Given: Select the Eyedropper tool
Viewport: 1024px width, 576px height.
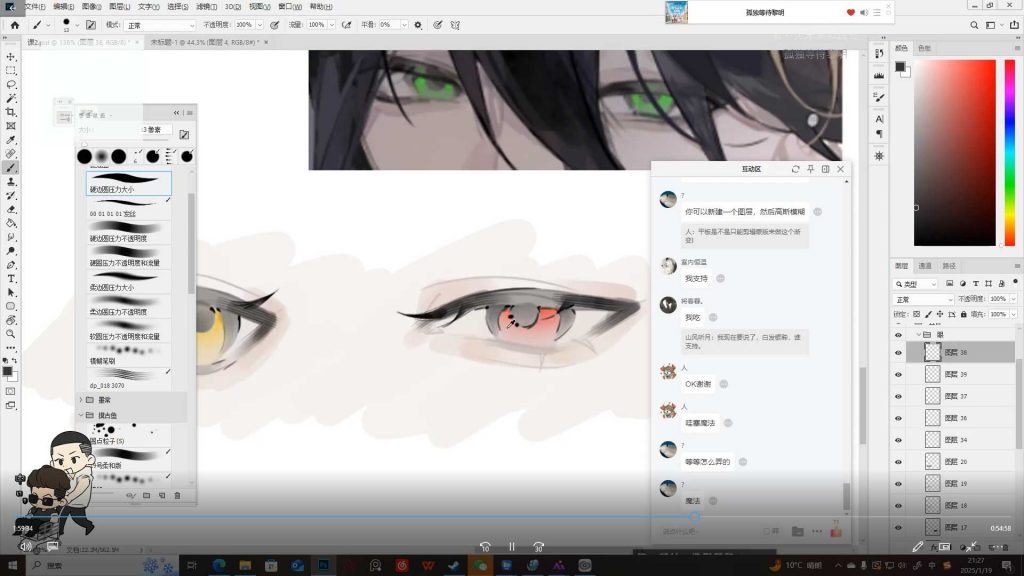Looking at the screenshot, I should click(x=11, y=141).
